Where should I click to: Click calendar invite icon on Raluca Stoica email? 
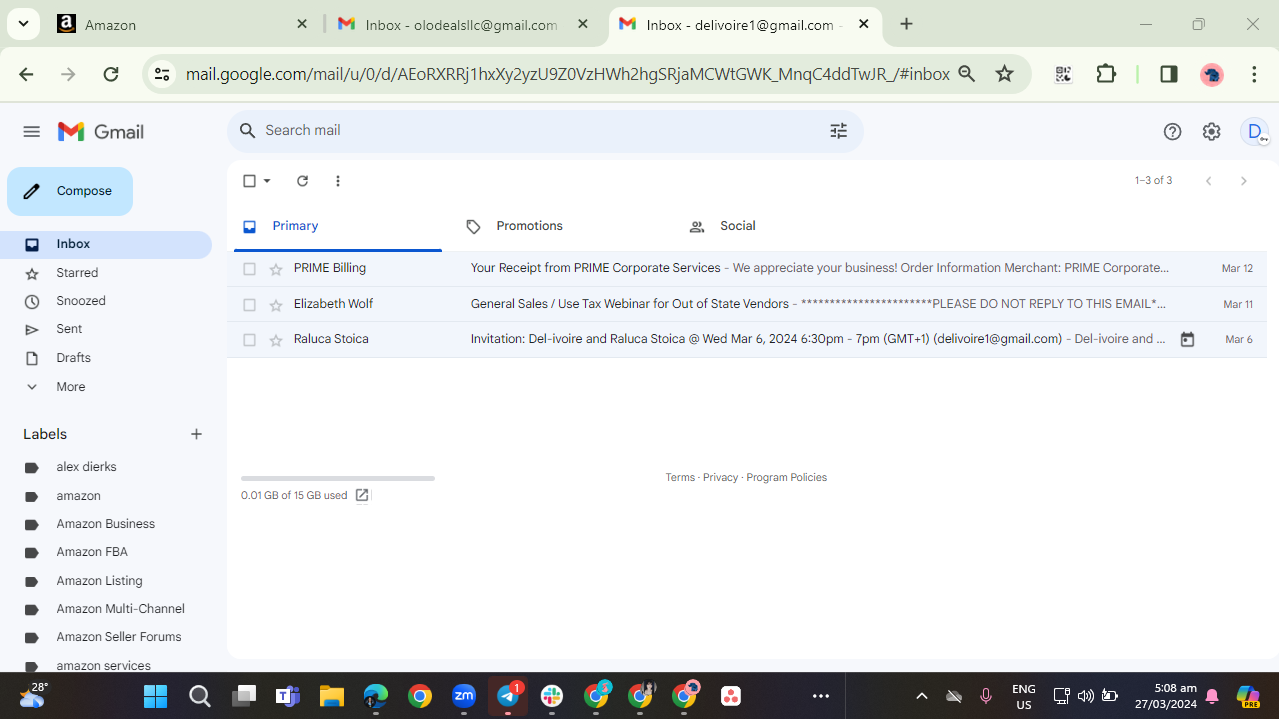[x=1187, y=339]
